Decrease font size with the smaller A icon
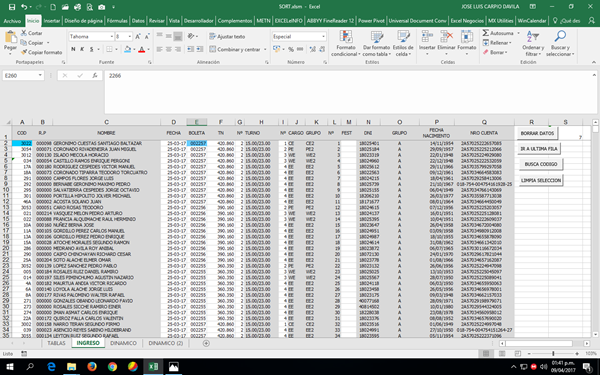Screen dimensions: 600x375 coord(147,36)
